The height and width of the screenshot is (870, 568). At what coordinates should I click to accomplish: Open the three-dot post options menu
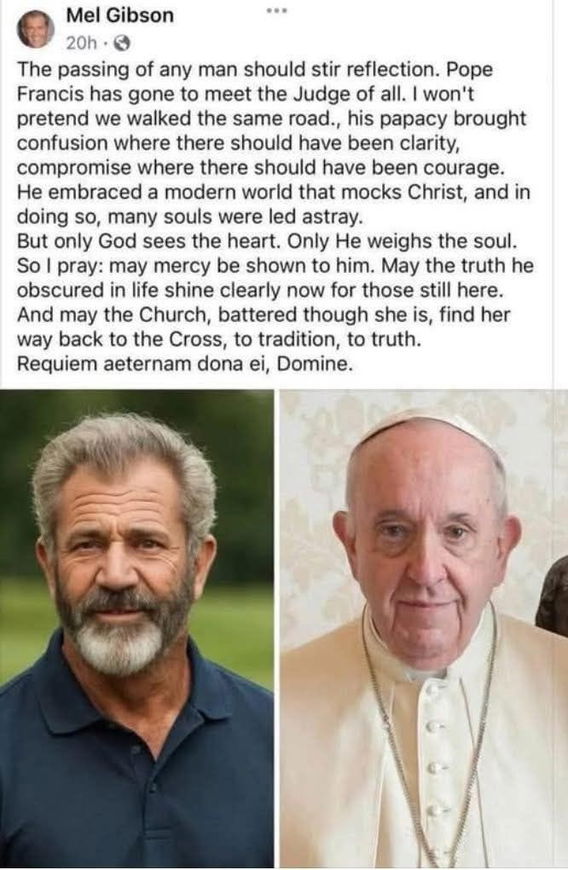(x=276, y=11)
